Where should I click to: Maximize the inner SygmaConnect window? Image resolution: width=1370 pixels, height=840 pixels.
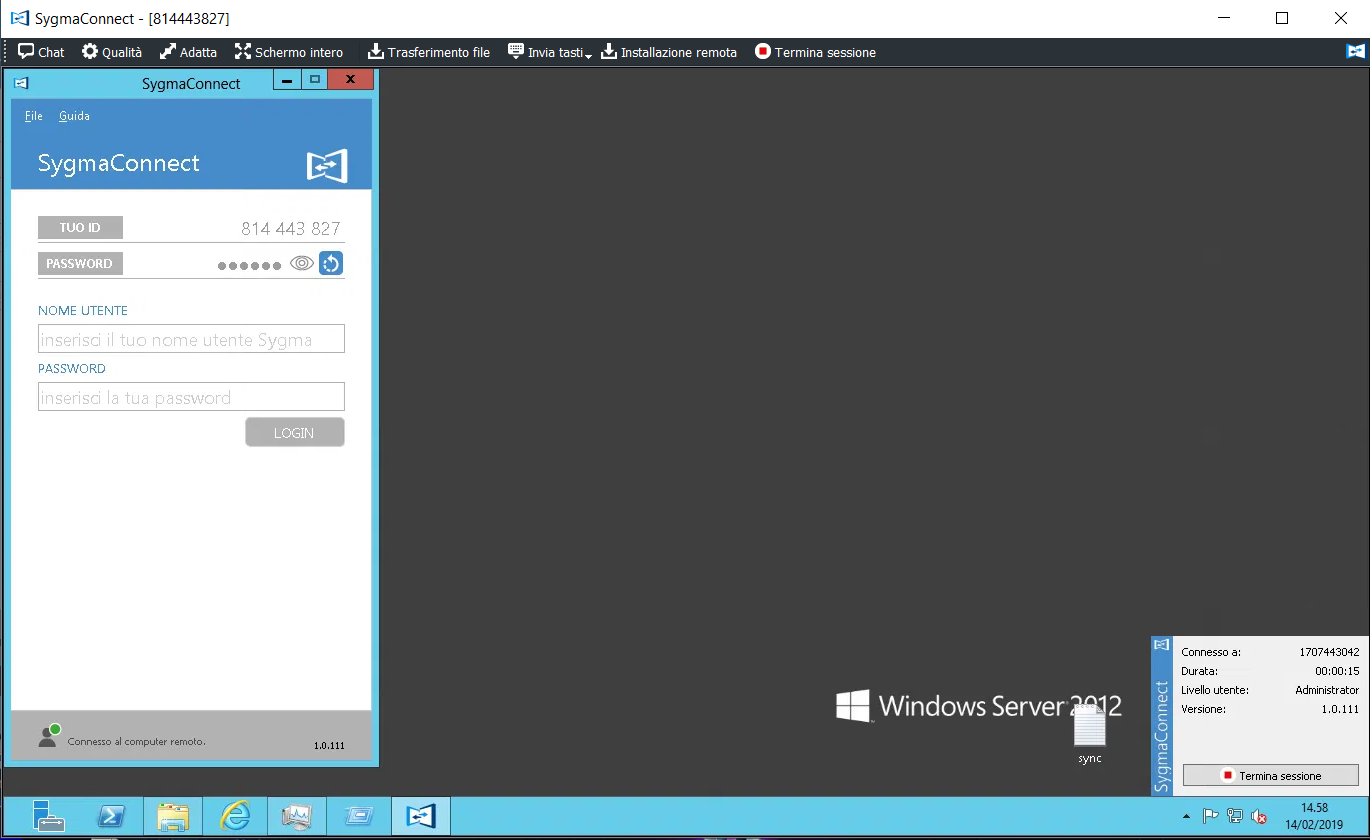click(314, 80)
